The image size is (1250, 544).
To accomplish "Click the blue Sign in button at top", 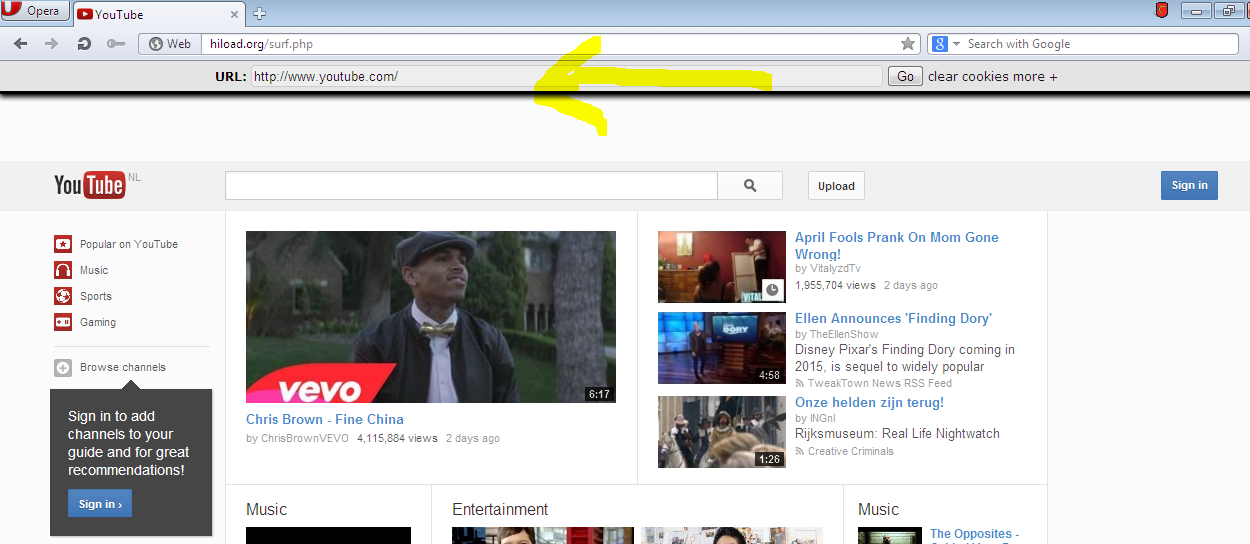I will tap(1189, 185).
